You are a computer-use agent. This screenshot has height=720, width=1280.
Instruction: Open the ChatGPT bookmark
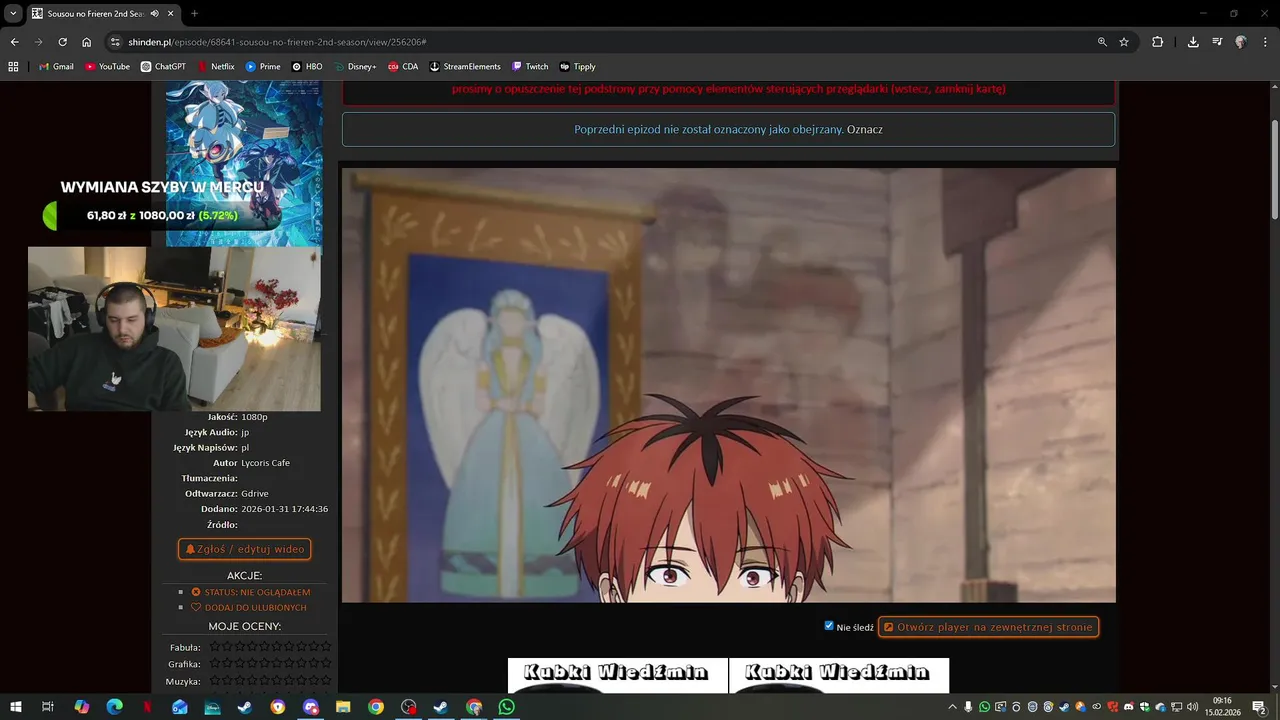(x=163, y=66)
